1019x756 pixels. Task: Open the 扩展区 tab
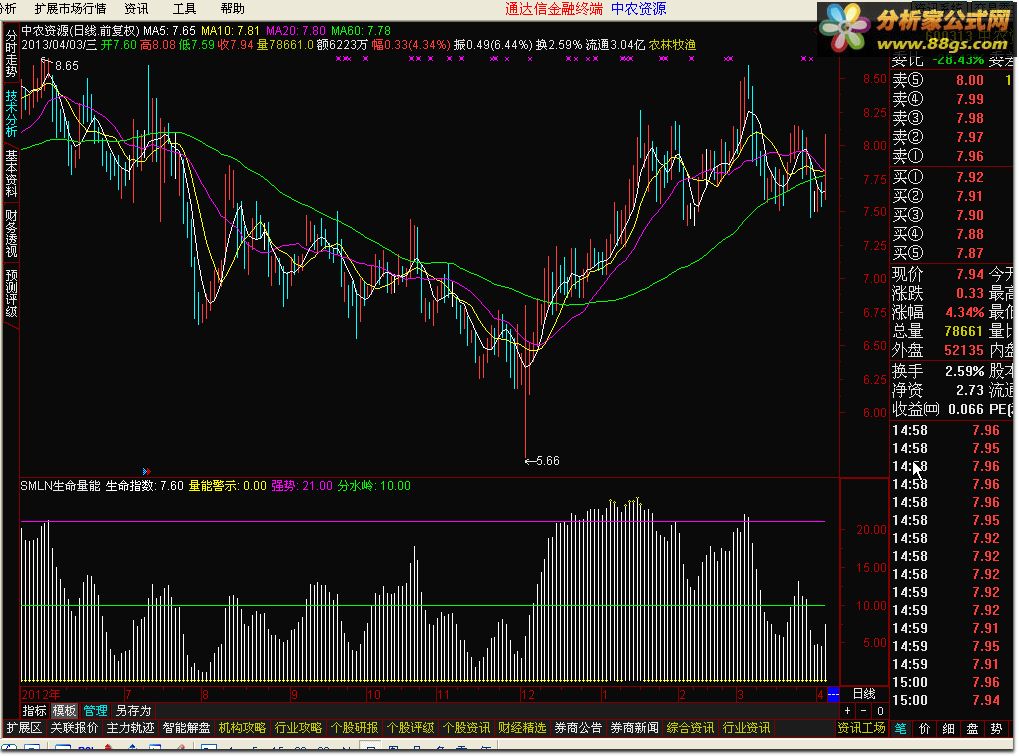[24, 727]
